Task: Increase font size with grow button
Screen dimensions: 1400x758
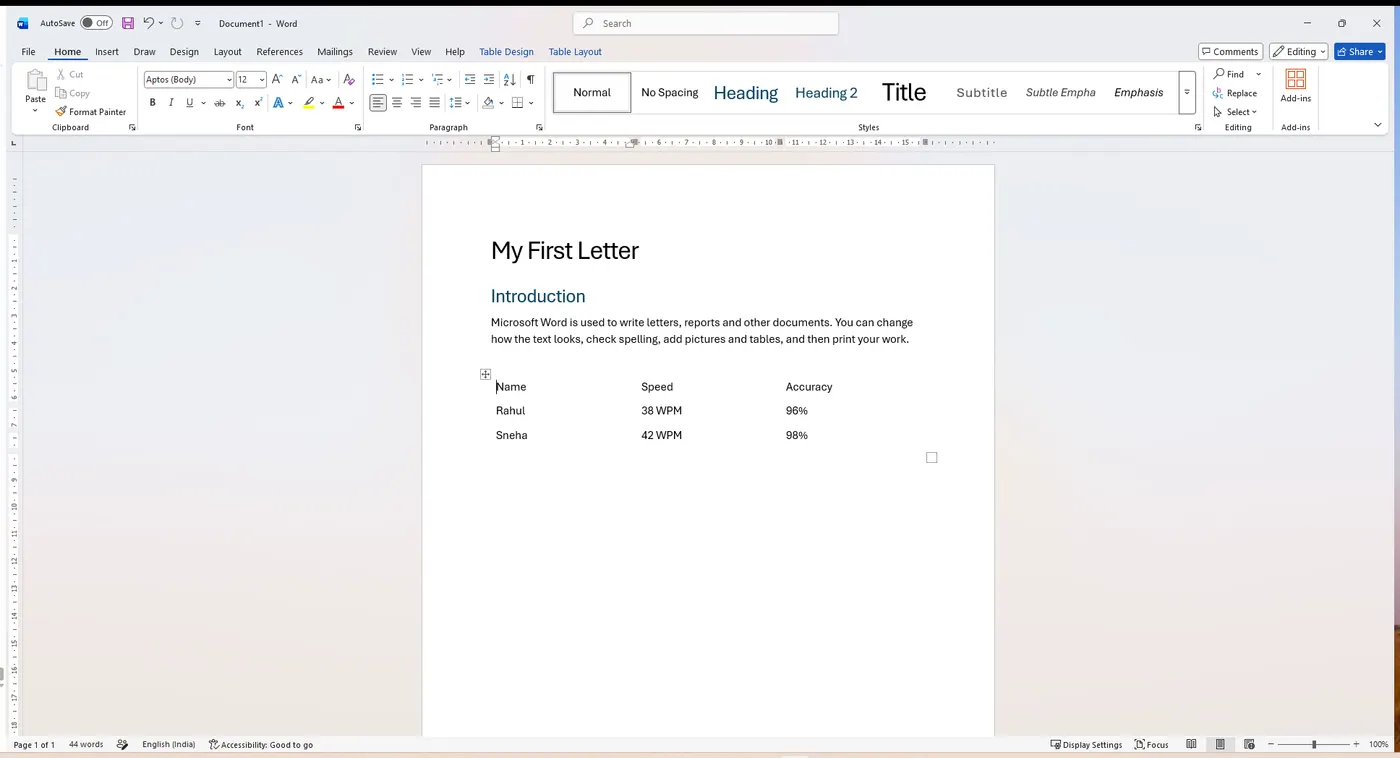Action: coord(277,79)
